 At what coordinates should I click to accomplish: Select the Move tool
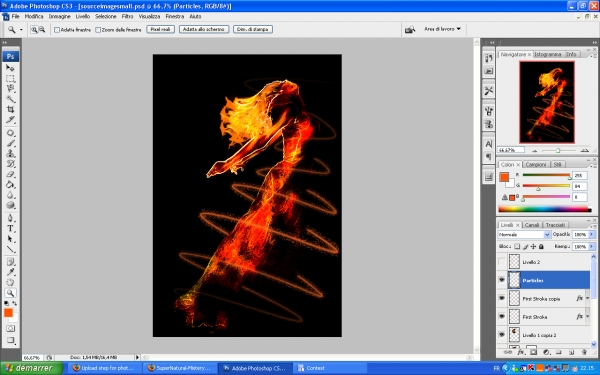pyautogui.click(x=10, y=68)
